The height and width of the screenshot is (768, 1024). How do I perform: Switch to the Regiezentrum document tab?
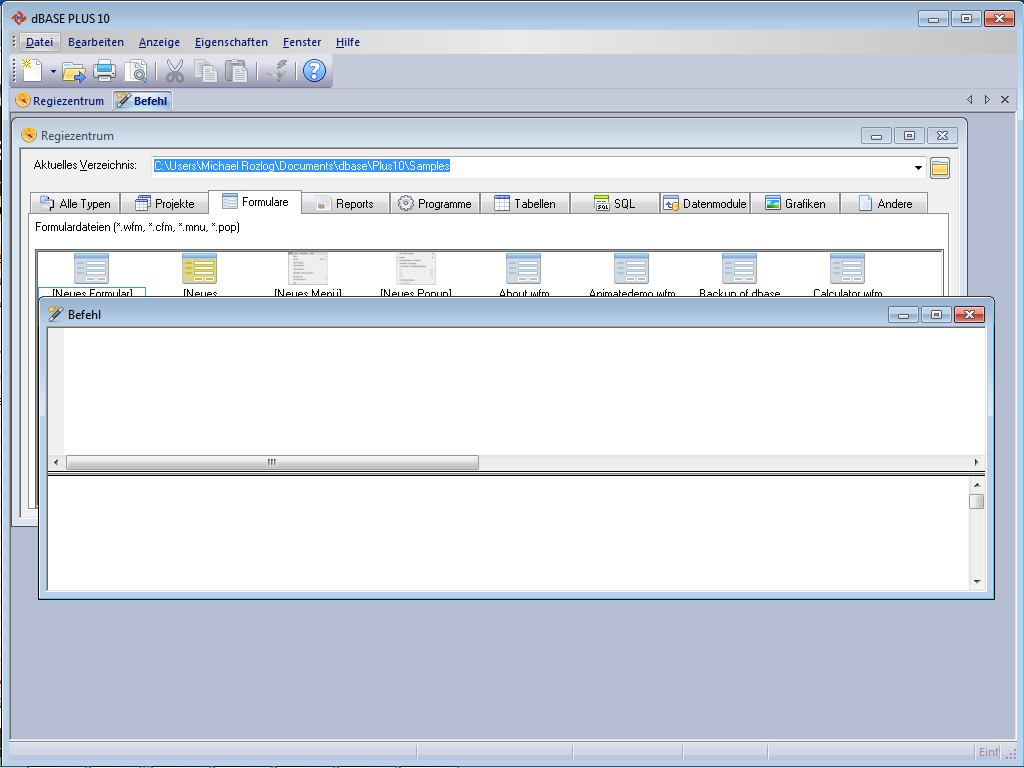[x=61, y=101]
